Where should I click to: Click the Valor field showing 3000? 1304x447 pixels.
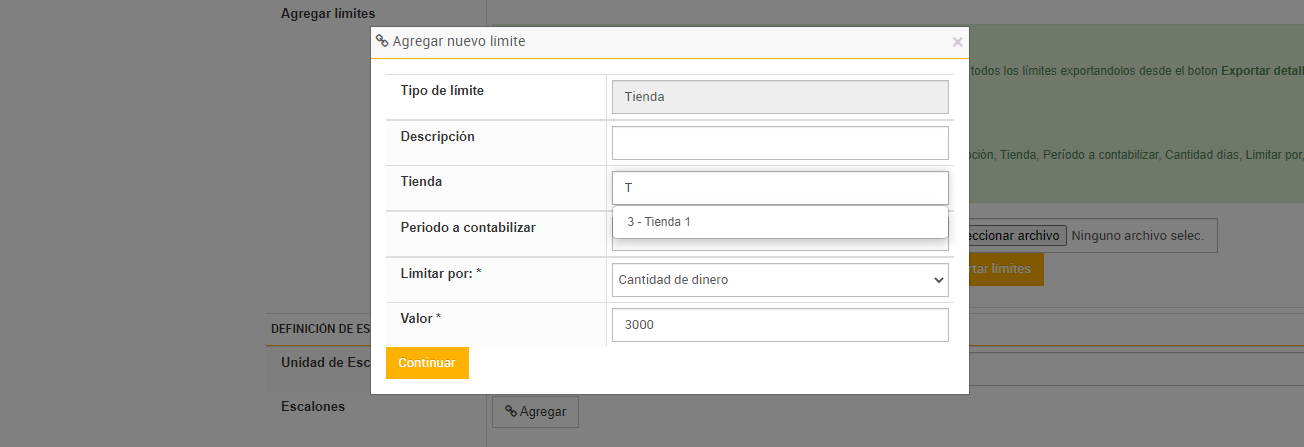[x=779, y=325]
